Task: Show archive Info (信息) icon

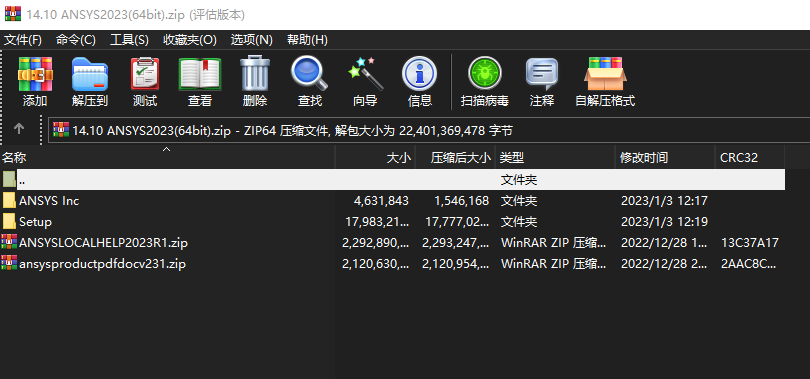Action: click(x=419, y=74)
